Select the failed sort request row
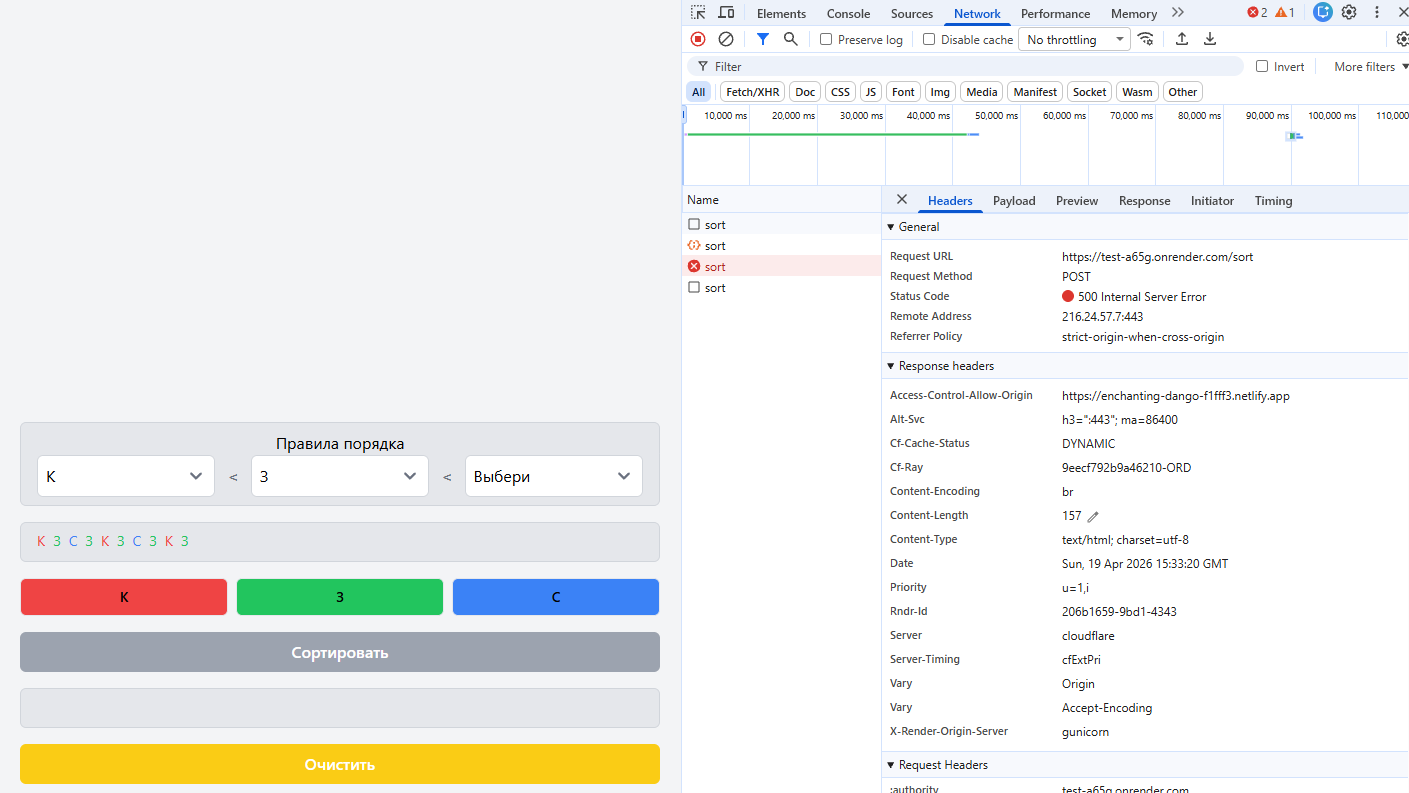The image size is (1409, 793). click(x=715, y=267)
